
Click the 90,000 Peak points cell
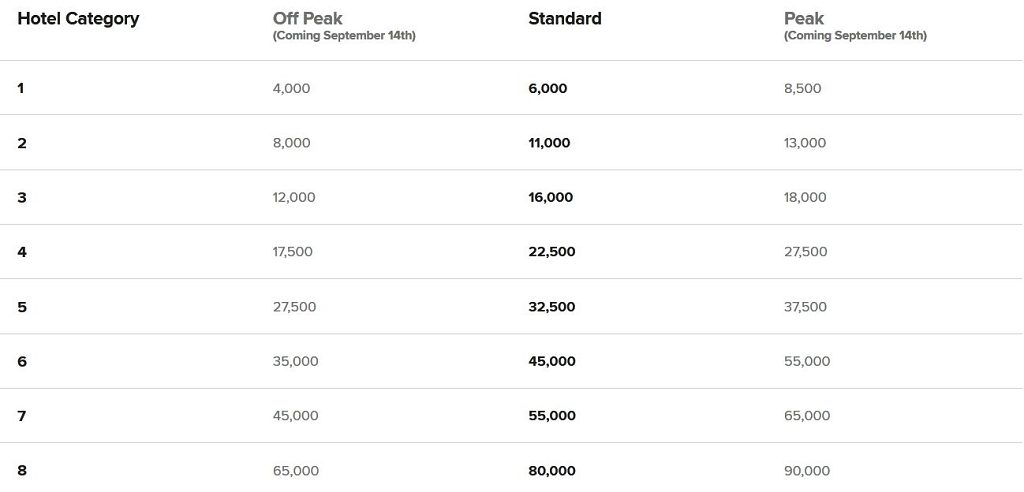coord(807,470)
